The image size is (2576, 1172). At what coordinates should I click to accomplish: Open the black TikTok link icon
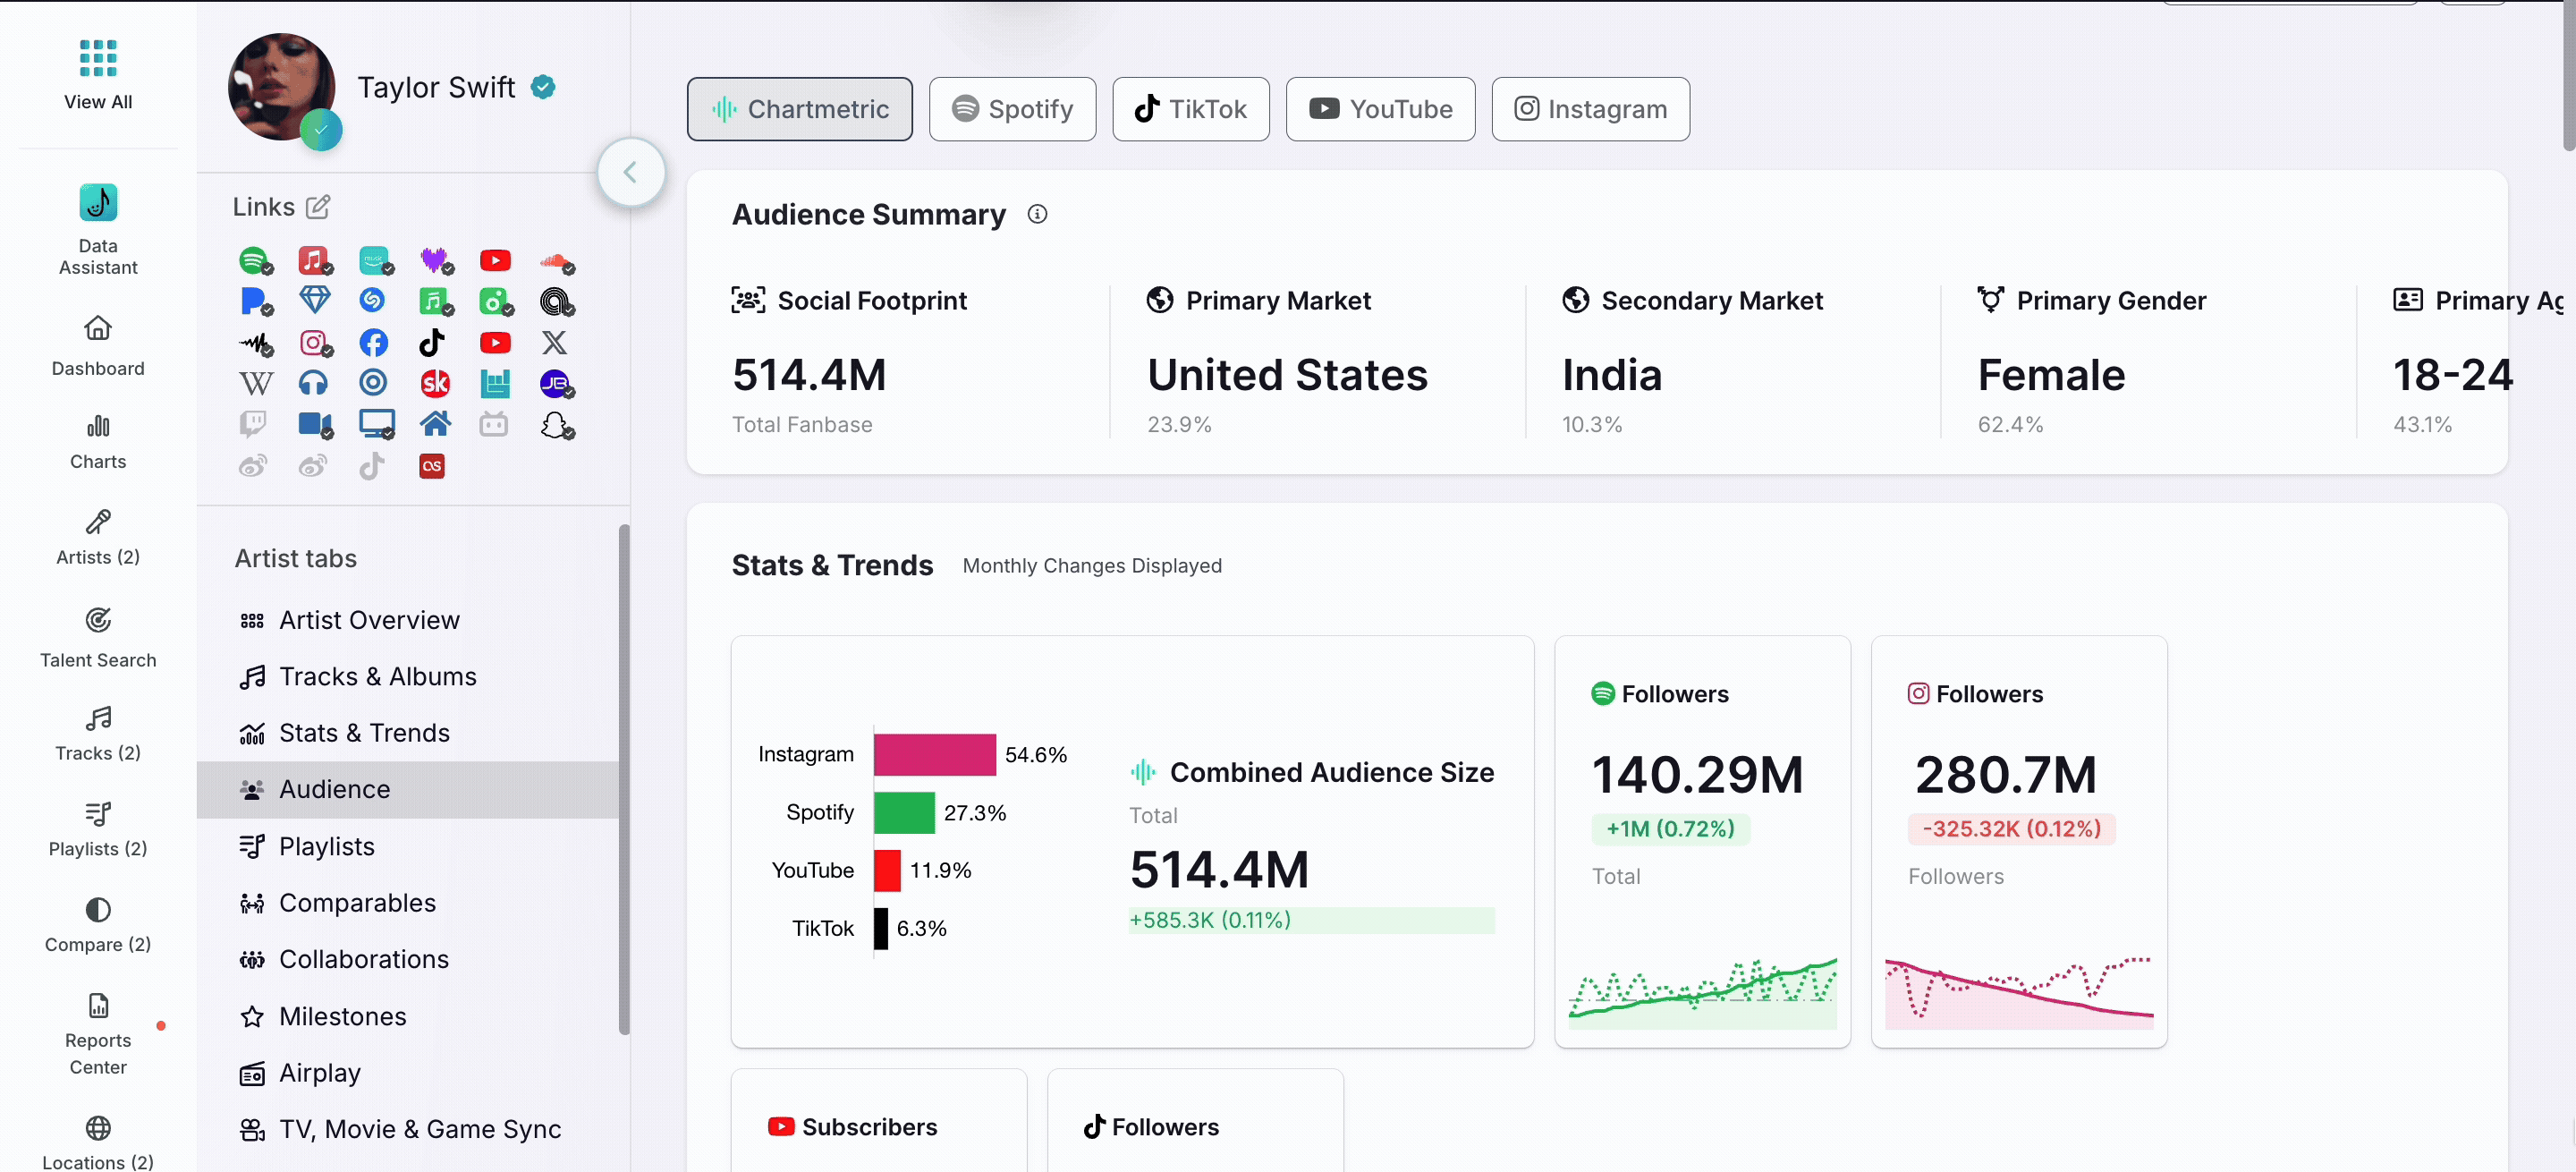pos(432,343)
